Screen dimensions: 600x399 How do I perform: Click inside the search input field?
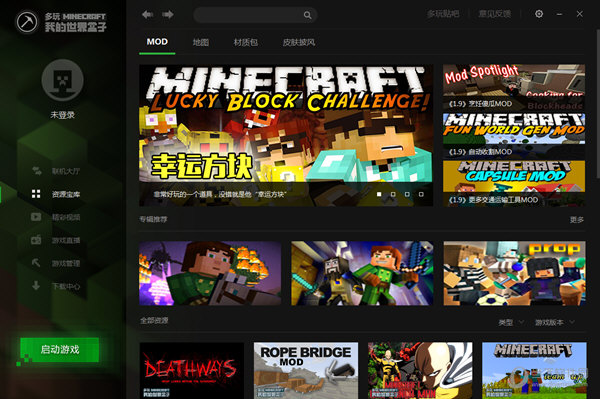coord(249,15)
